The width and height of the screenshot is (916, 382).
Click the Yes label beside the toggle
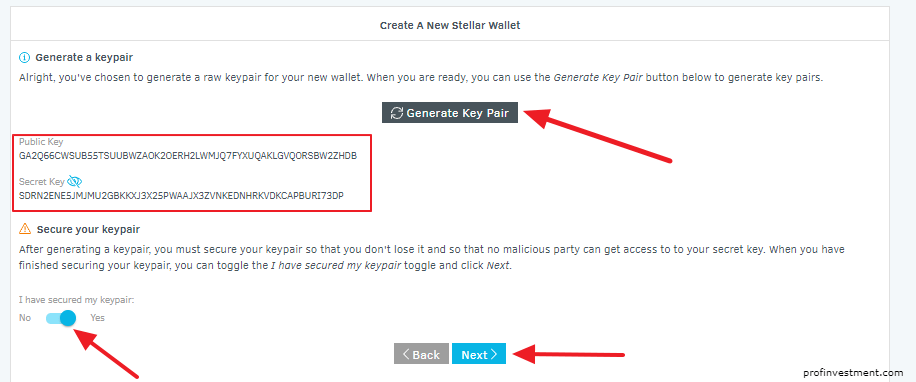point(98,318)
